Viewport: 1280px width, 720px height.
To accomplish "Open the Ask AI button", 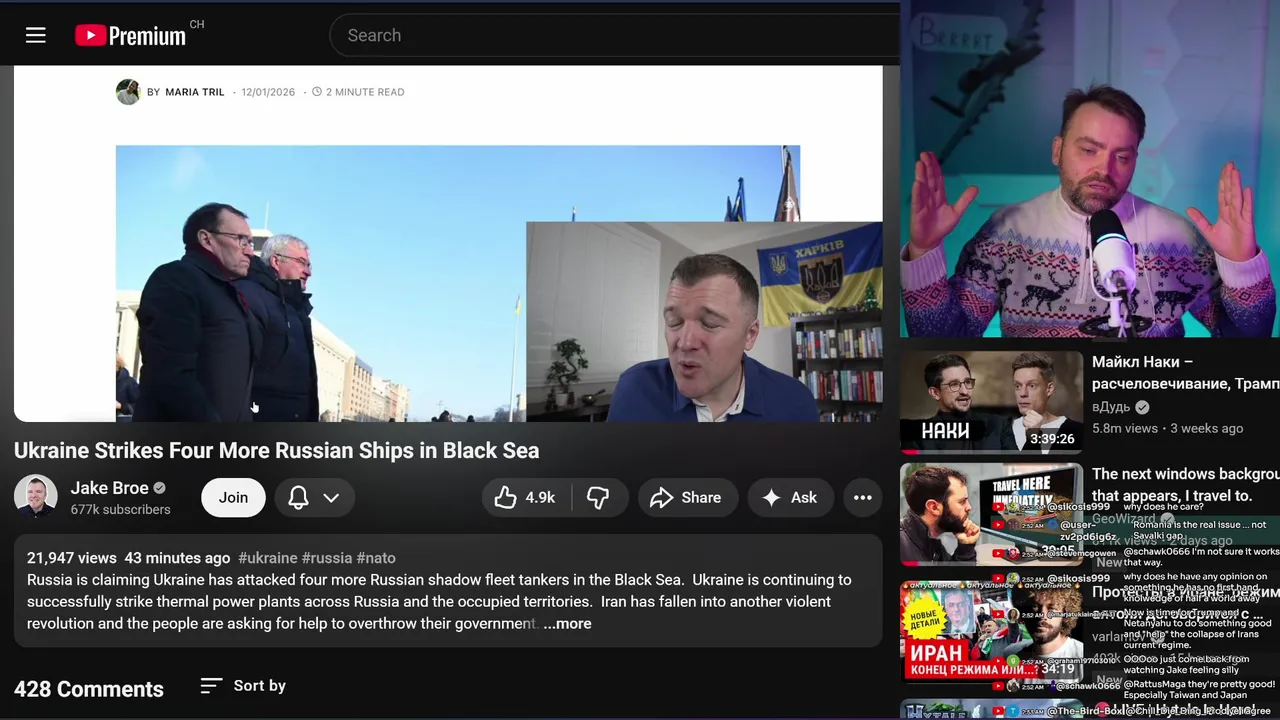I will [x=790, y=497].
